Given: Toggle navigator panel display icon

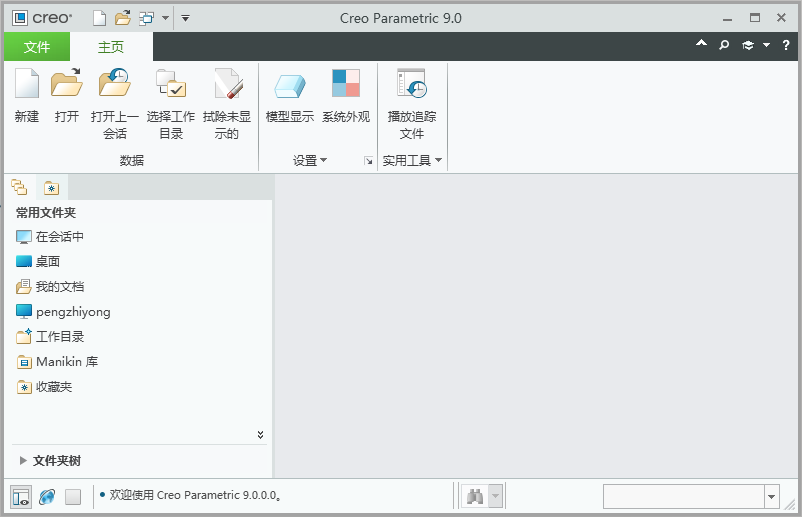Looking at the screenshot, I should (x=21, y=497).
